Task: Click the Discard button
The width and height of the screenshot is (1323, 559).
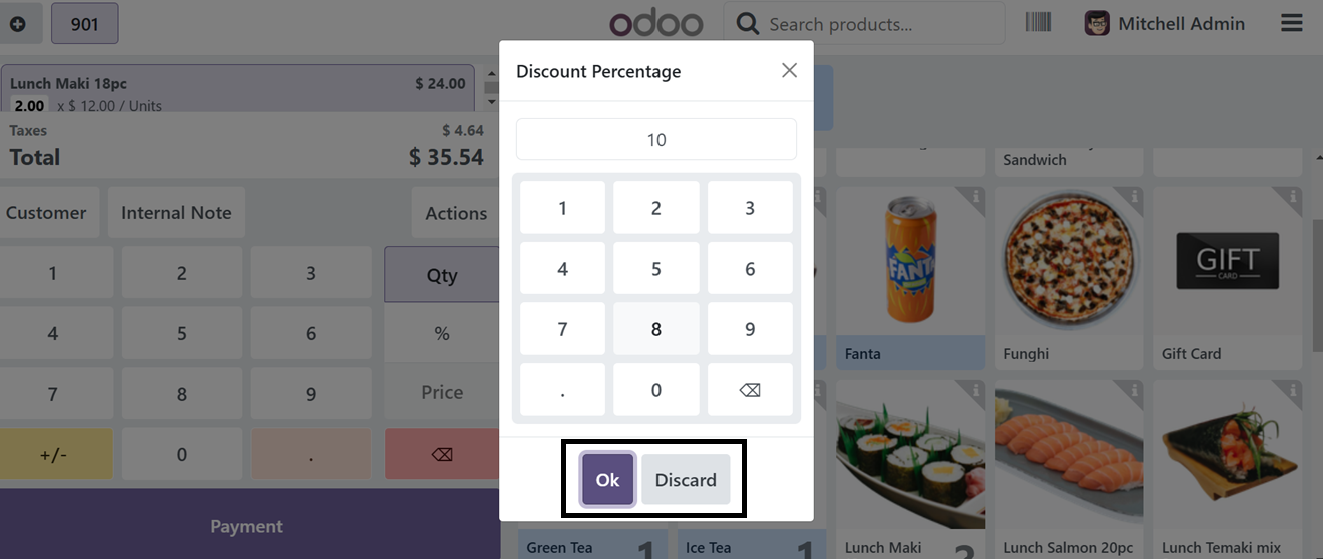Action: 686,480
